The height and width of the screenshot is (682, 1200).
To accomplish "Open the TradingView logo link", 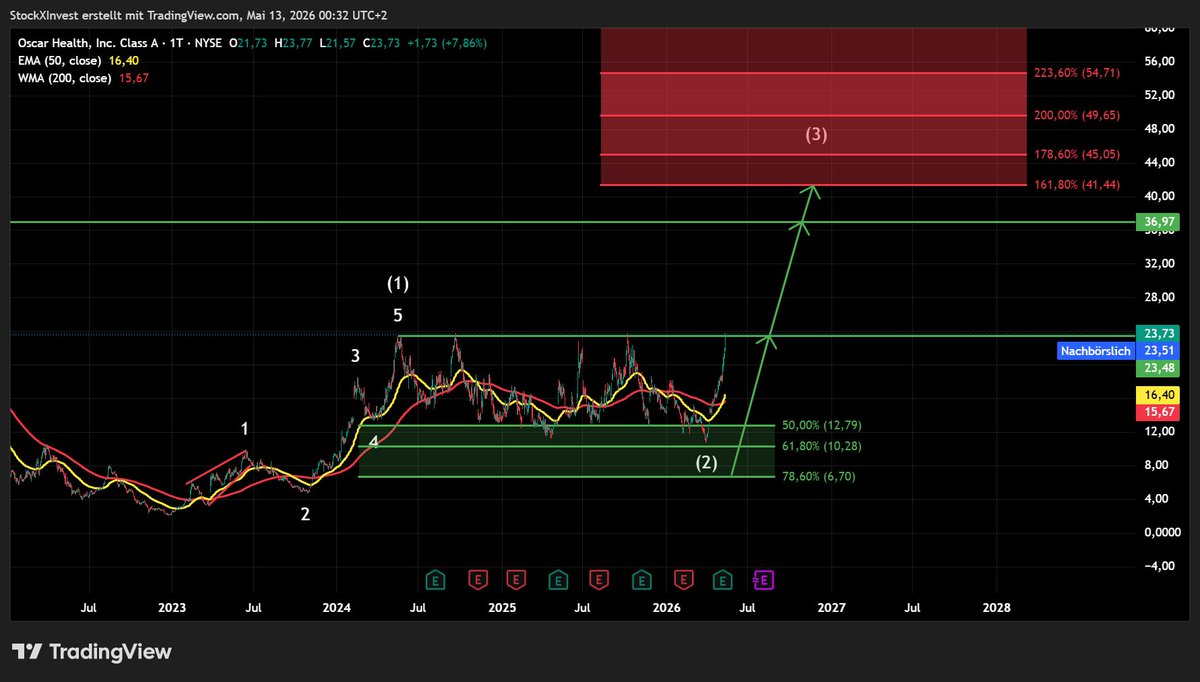I will pyautogui.click(x=91, y=652).
